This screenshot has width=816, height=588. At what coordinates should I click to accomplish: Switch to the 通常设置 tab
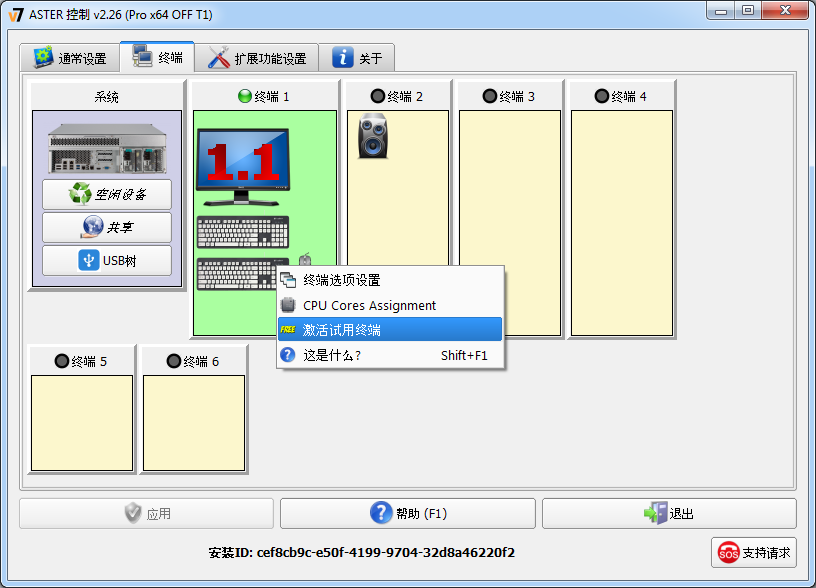[70, 58]
